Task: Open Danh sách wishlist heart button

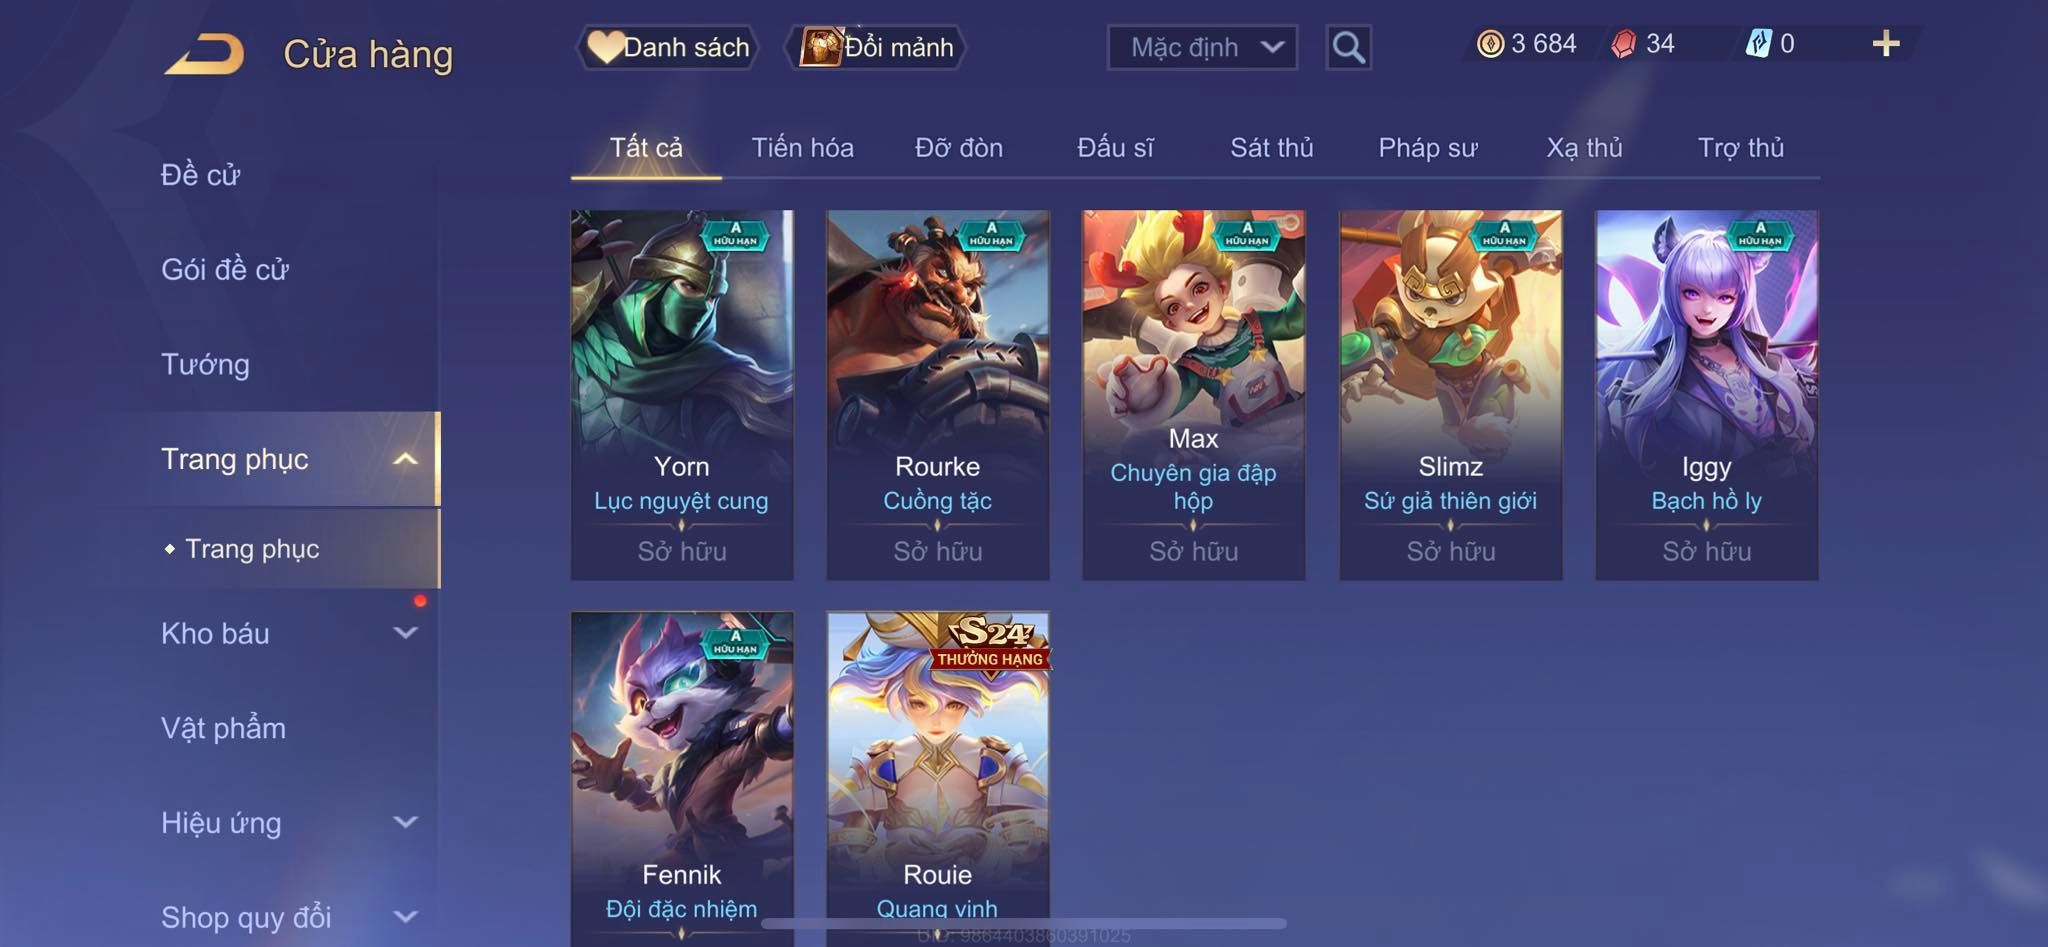Action: point(668,47)
